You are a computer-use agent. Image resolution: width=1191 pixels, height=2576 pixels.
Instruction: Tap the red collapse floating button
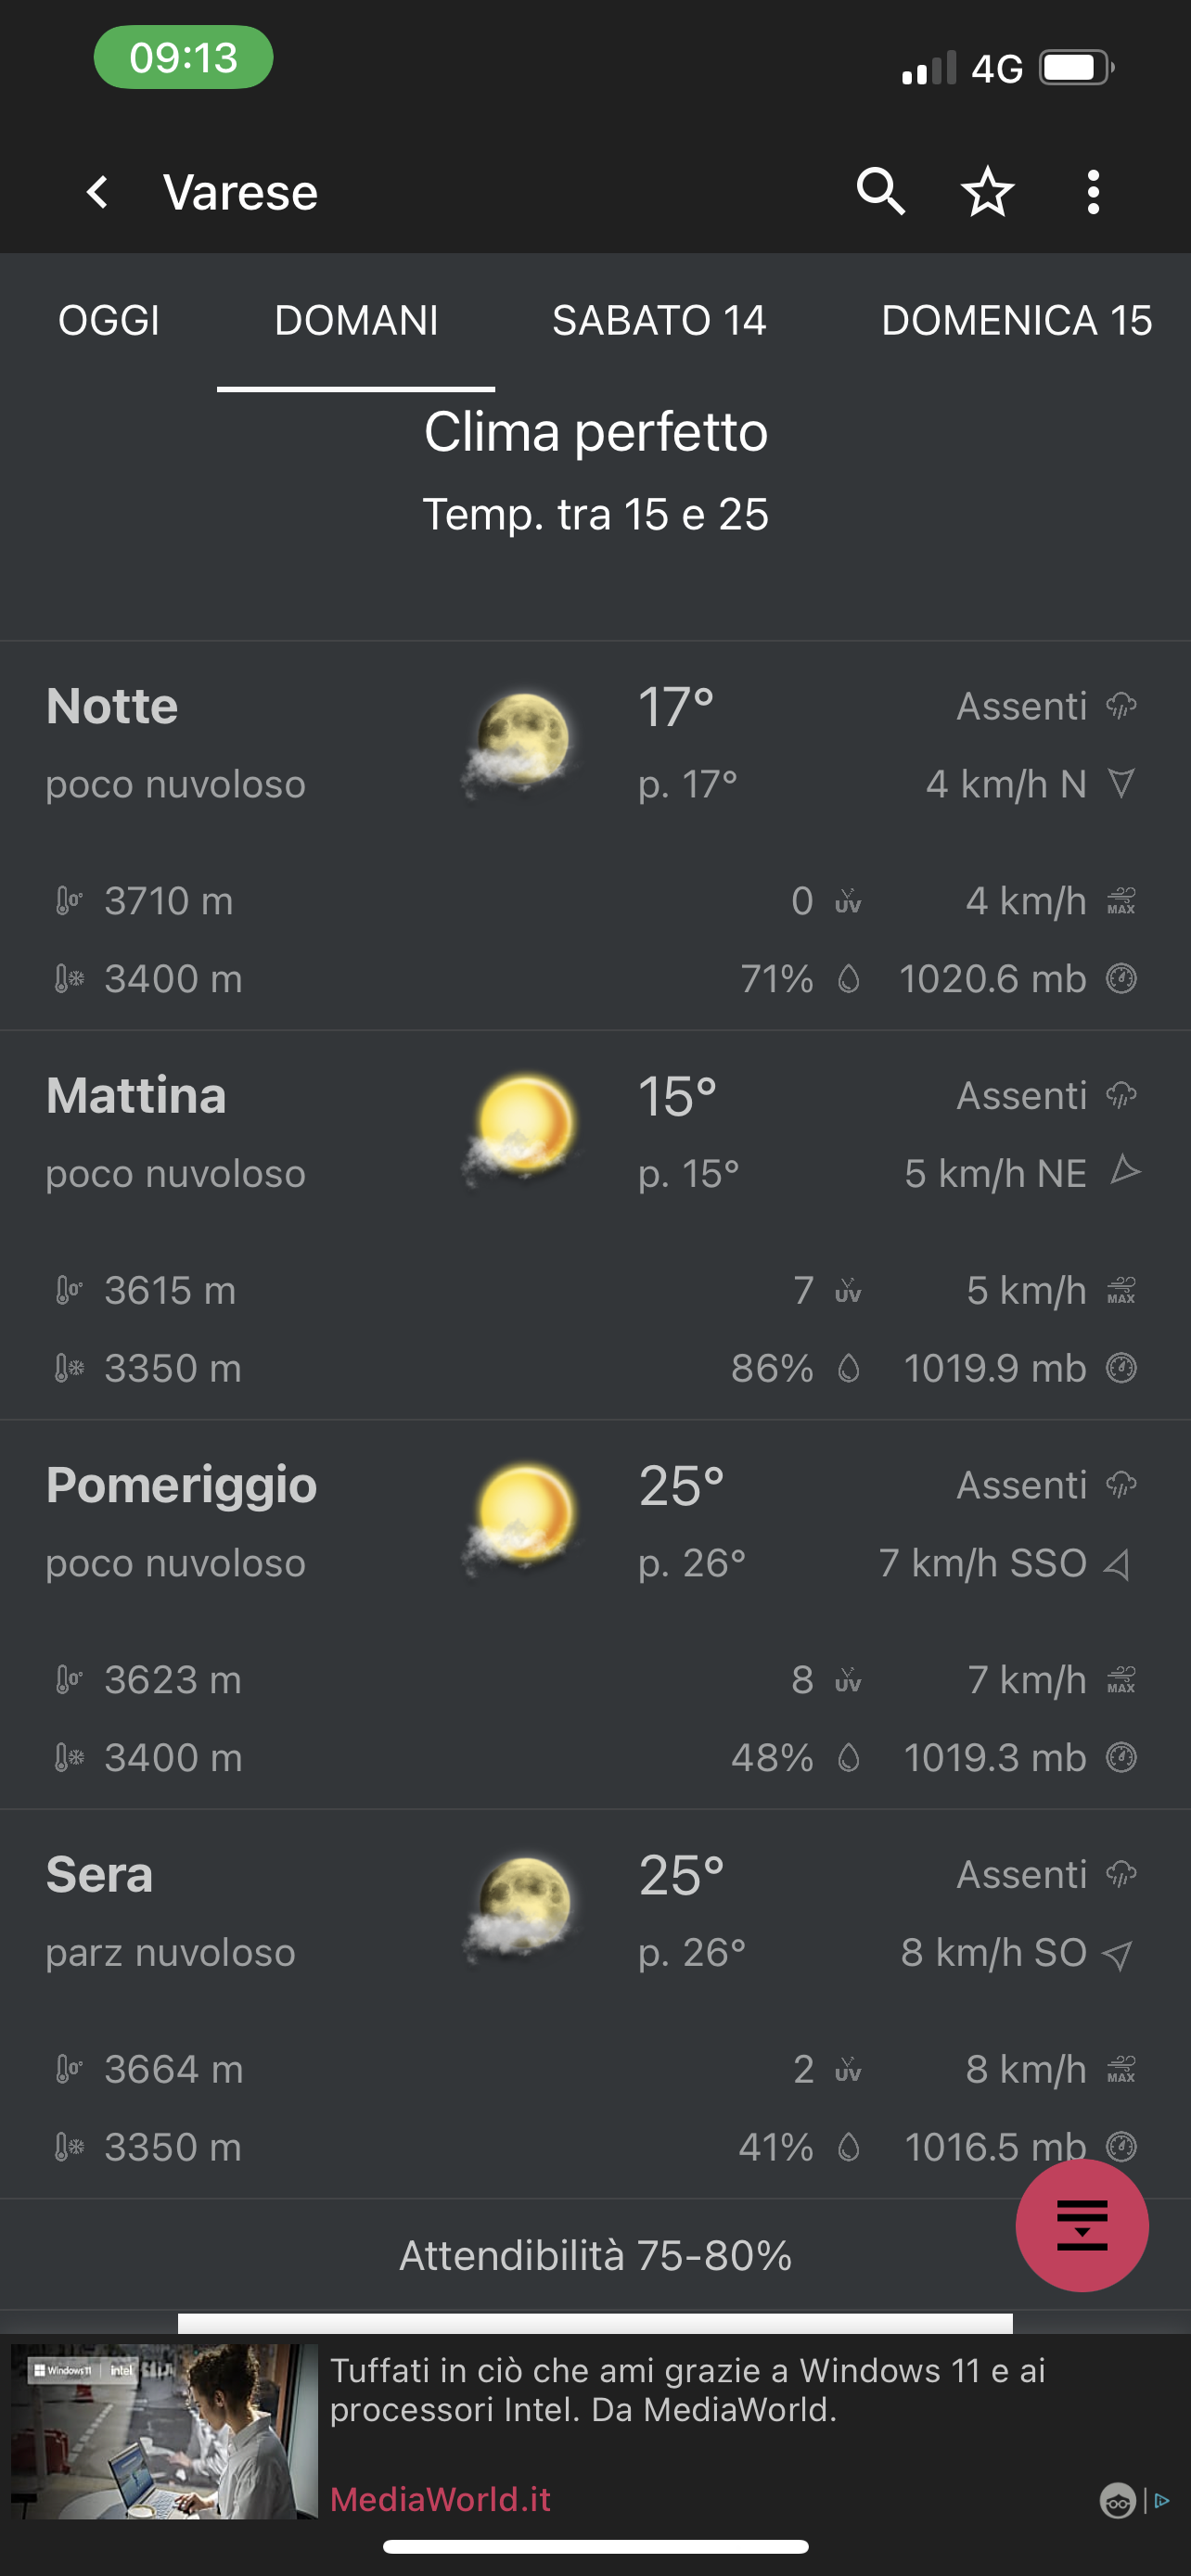pos(1081,2225)
